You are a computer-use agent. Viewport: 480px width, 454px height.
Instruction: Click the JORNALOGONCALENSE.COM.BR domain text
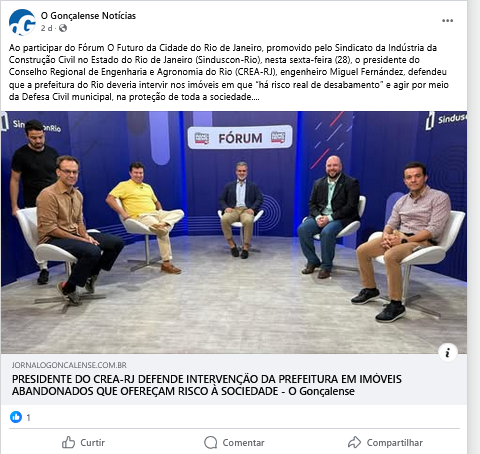click(69, 365)
